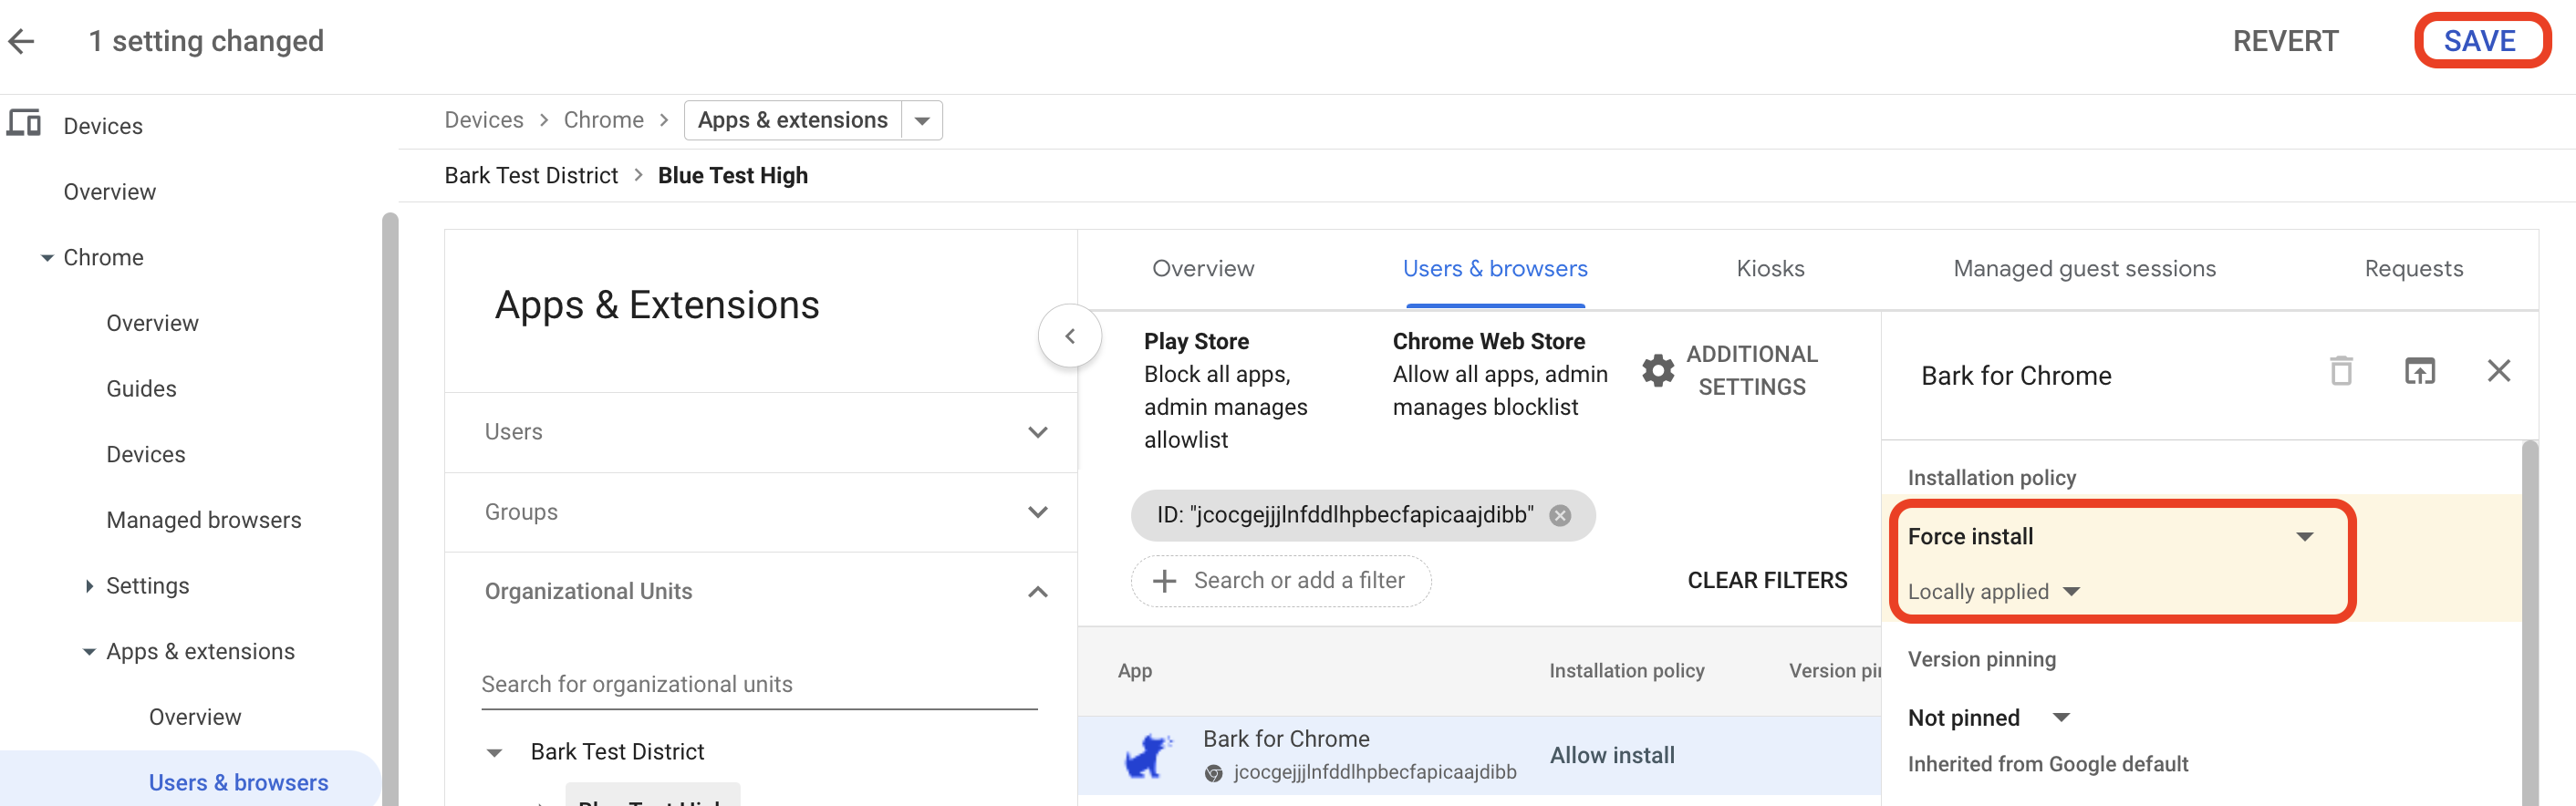The height and width of the screenshot is (806, 2576).
Task: Click the extension ID under Bark for Chrome
Action: (x=1374, y=772)
